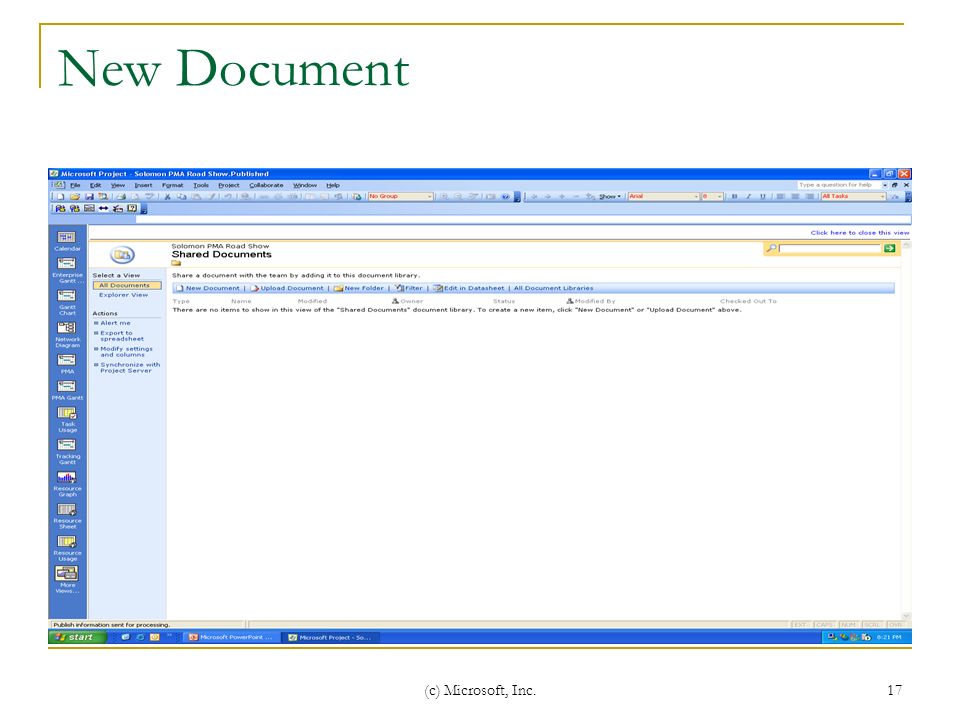The width and height of the screenshot is (960, 720).
Task: Open the File menu
Action: [x=75, y=185]
